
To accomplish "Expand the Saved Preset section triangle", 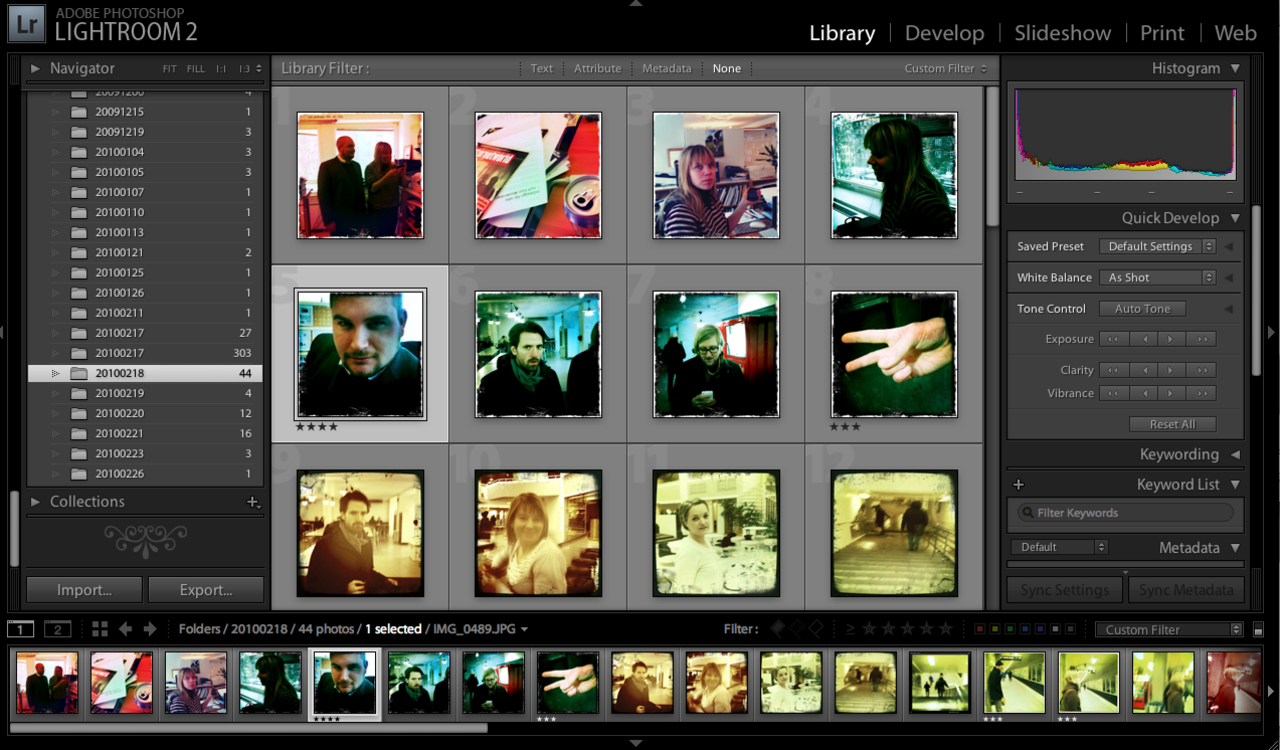I will coord(1228,247).
